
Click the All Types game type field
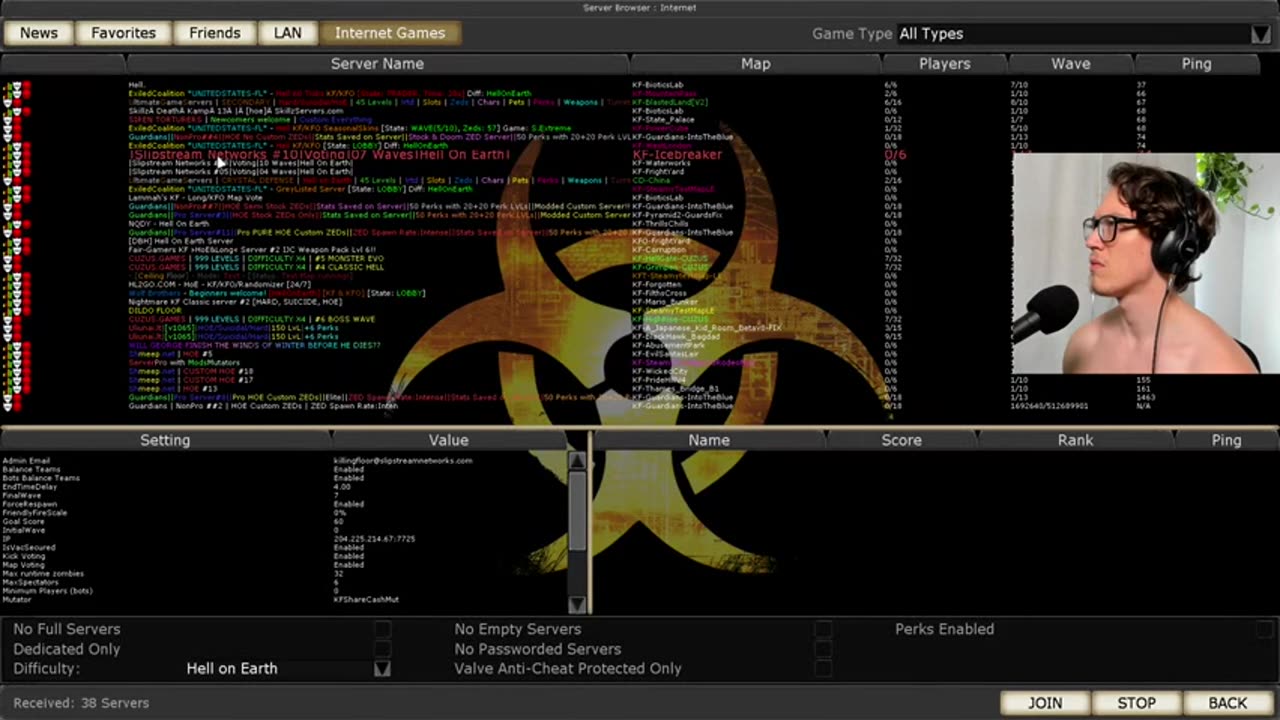pos(1073,34)
